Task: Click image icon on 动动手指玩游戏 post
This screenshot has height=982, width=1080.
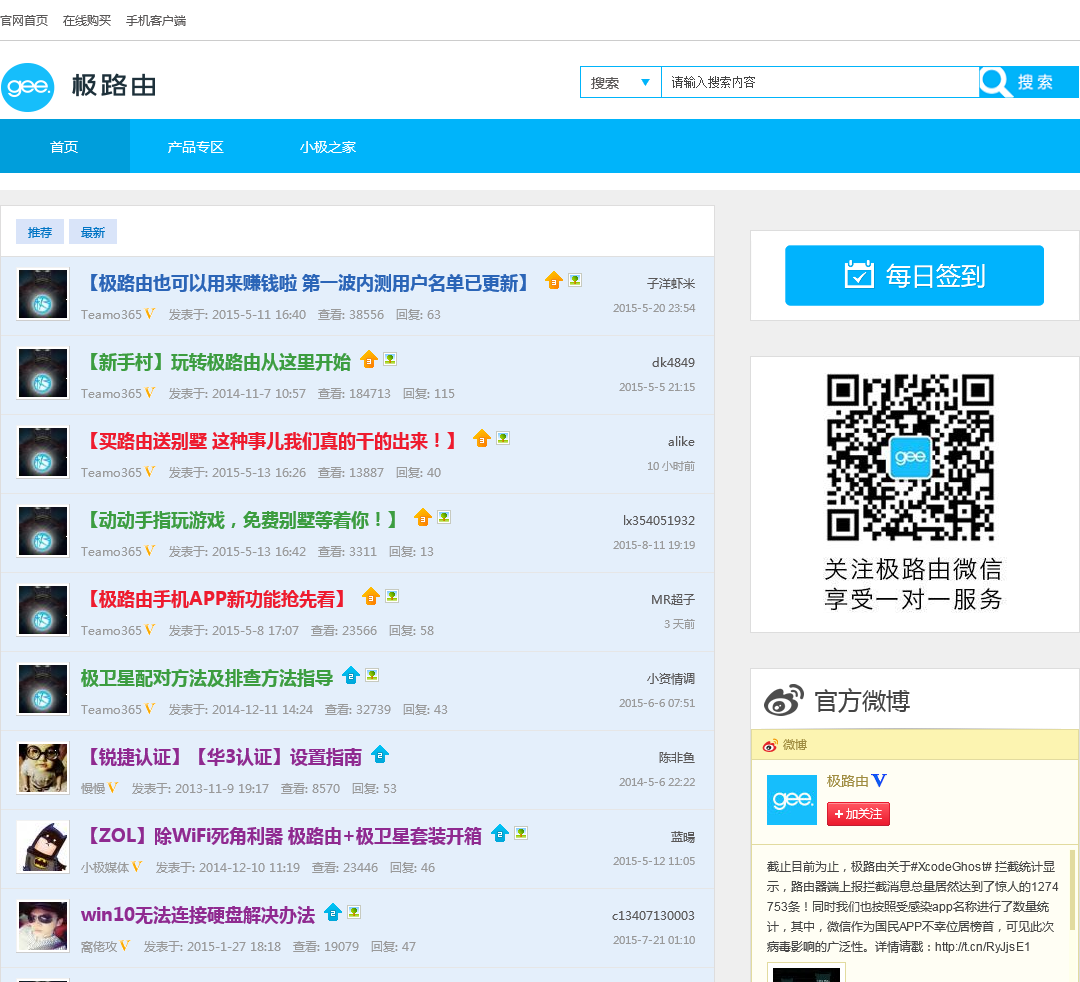Action: [444, 517]
